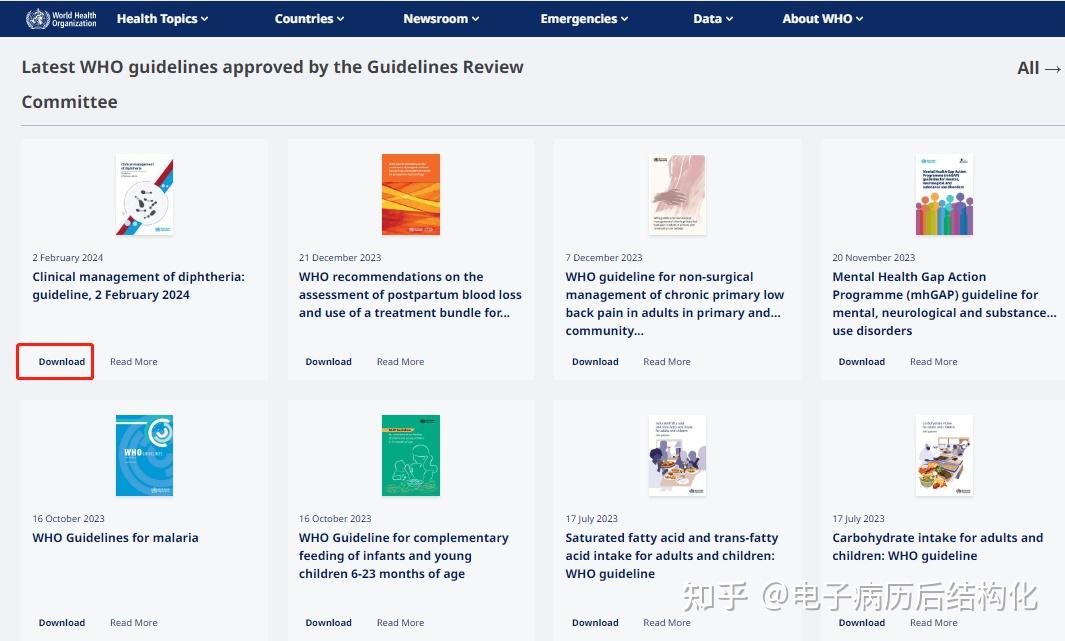Screen dimensions: 1065x641
Task: Download the mhGAP guideline
Action: [x=862, y=362]
